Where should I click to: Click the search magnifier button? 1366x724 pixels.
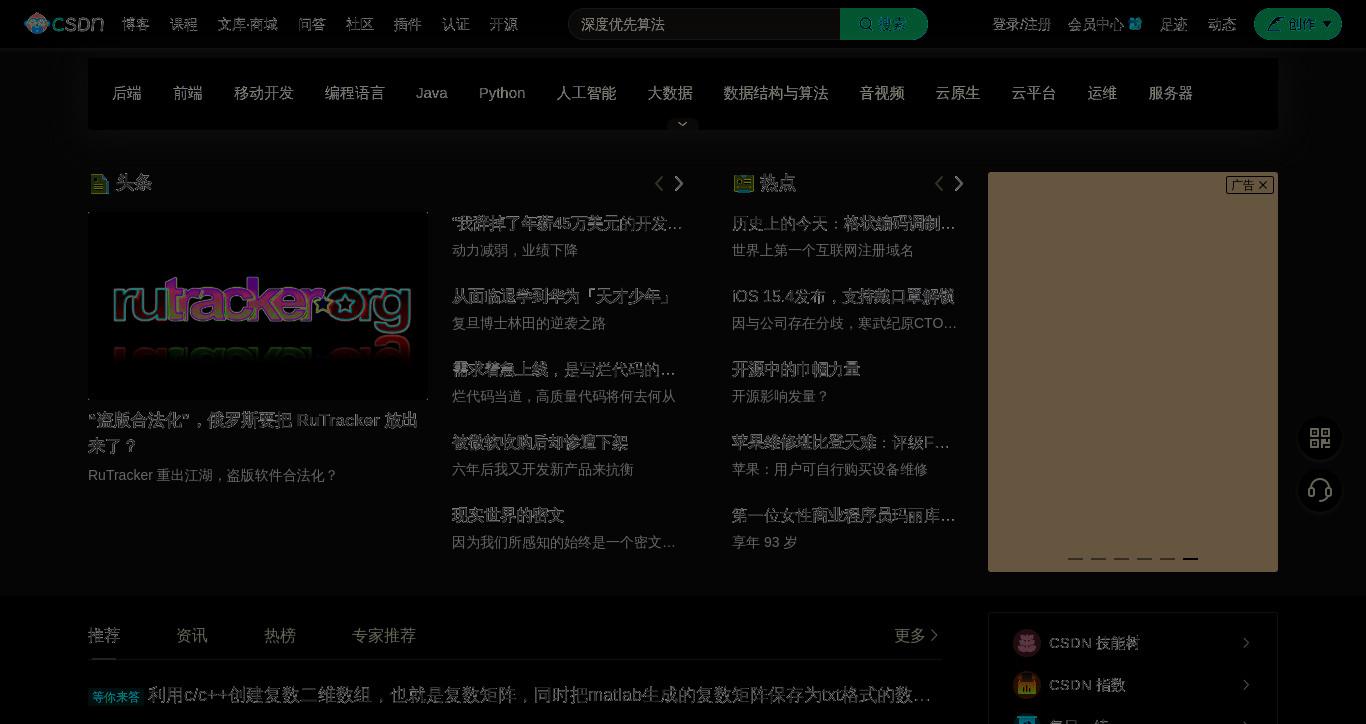click(884, 24)
